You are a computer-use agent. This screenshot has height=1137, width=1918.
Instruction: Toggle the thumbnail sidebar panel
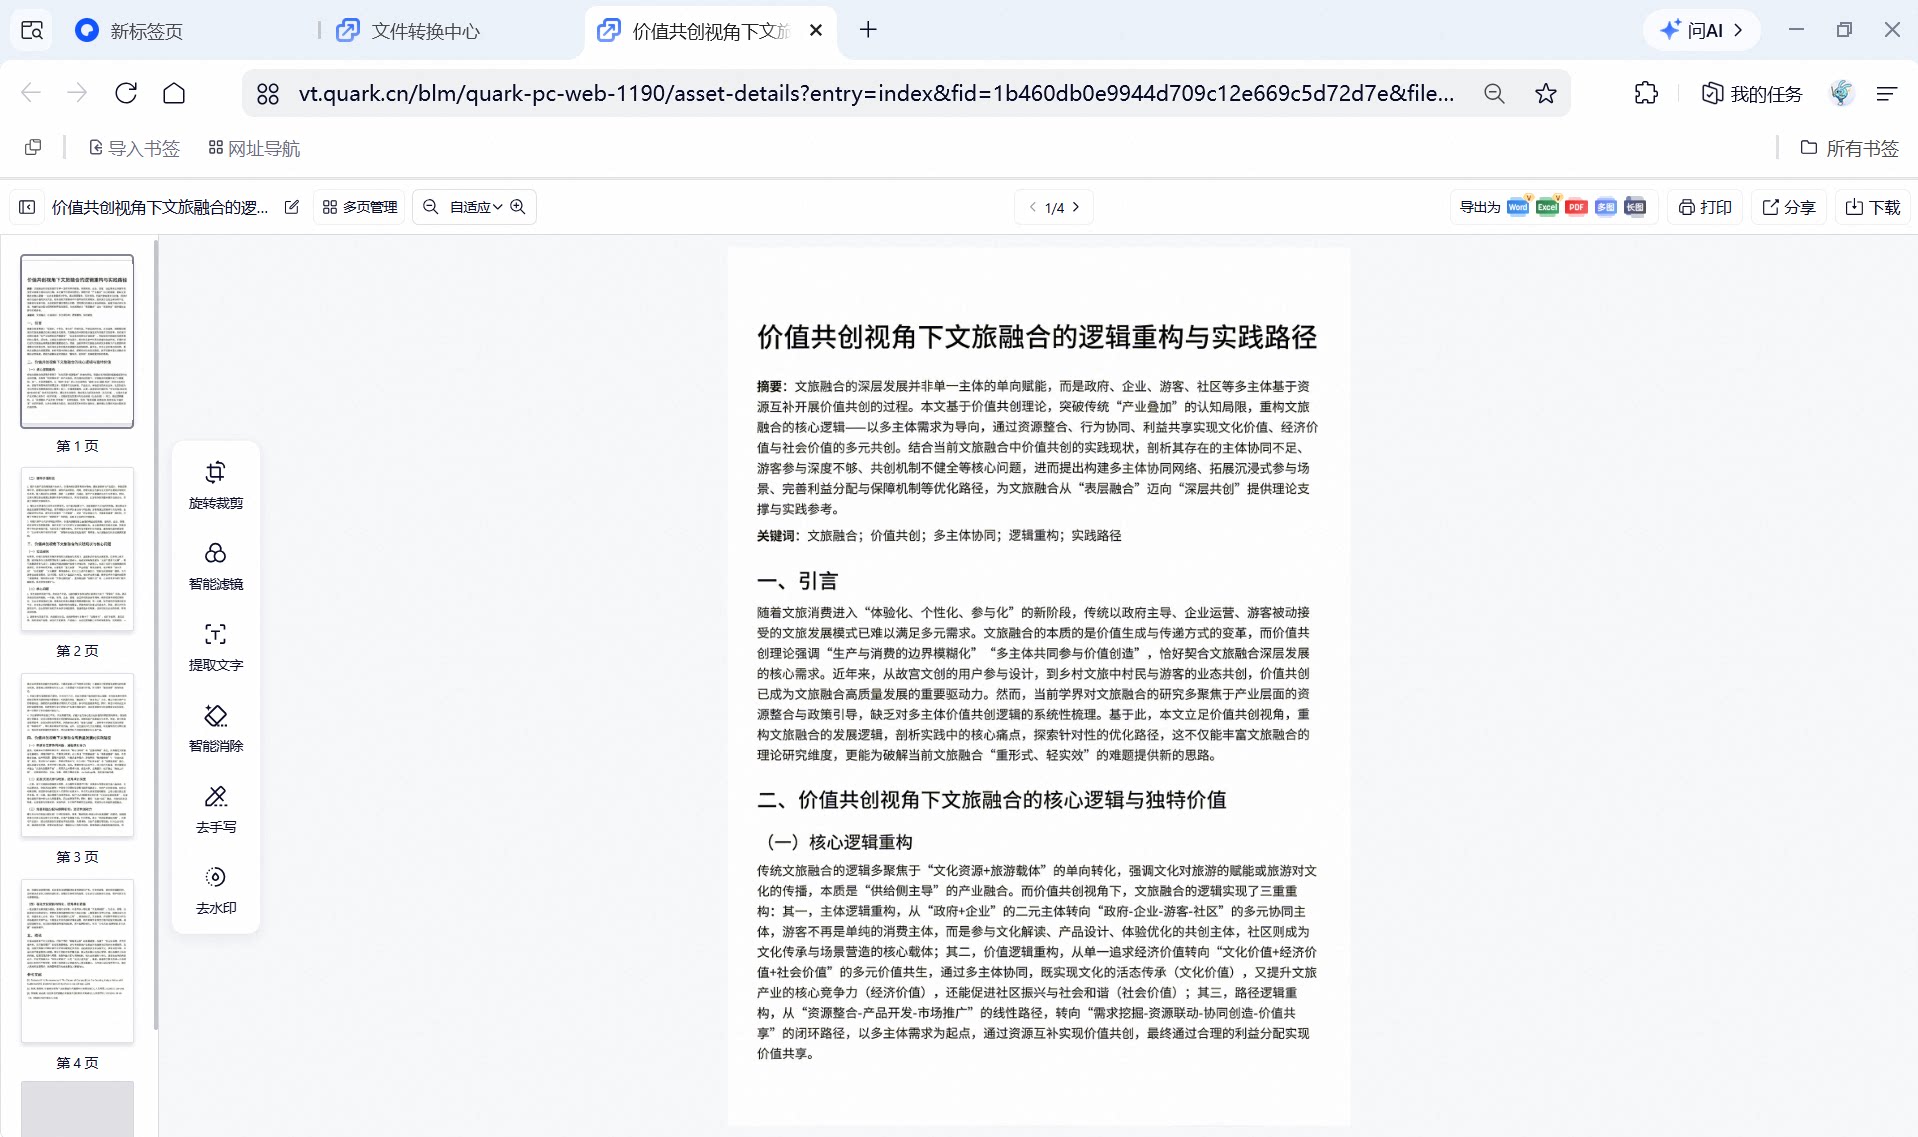pyautogui.click(x=27, y=207)
